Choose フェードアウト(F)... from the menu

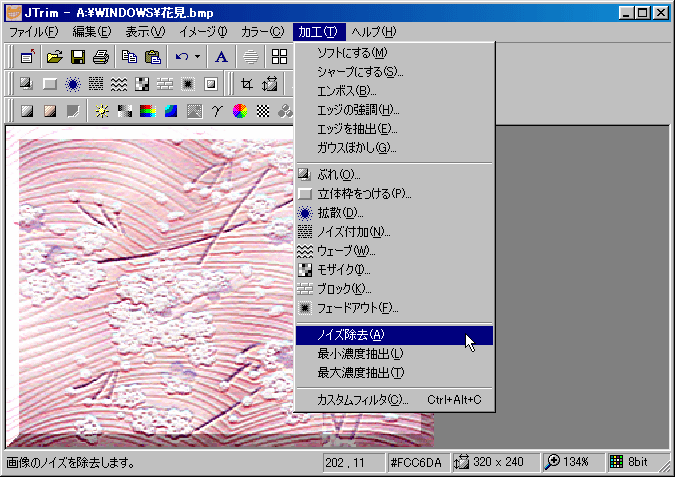click(394, 307)
